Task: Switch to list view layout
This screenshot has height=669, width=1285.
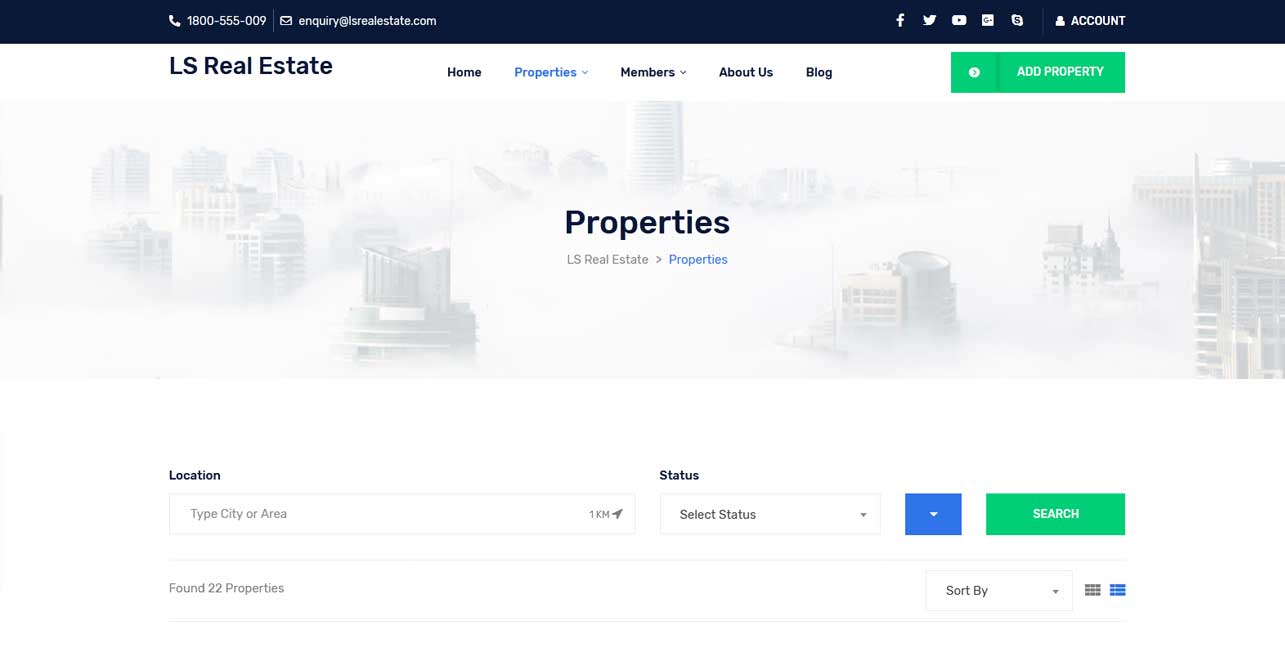Action: coord(1117,590)
